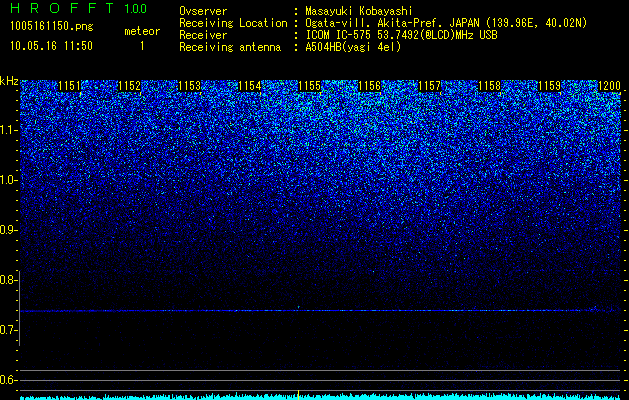Click location text Ogata-vill. Akita-Pref. JAPAN
The height and width of the screenshot is (400, 629).
pyautogui.click(x=392, y=23)
